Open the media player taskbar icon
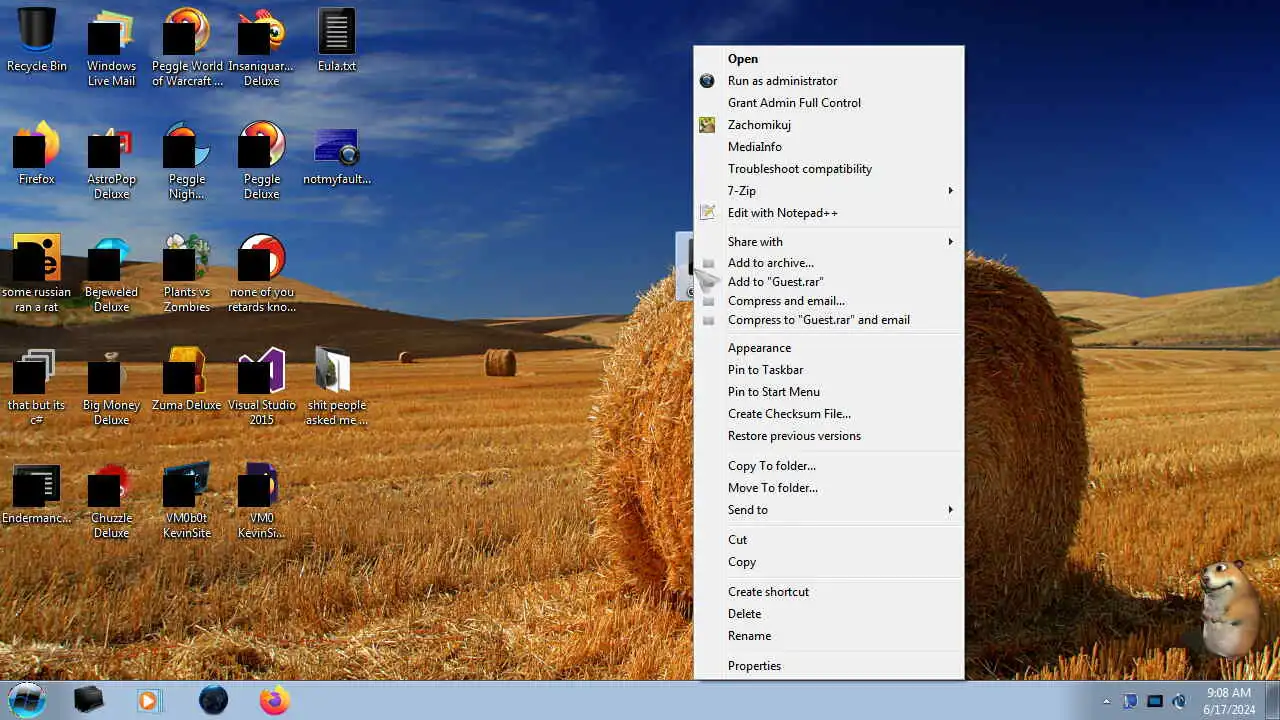The image size is (1280, 720). [x=149, y=700]
